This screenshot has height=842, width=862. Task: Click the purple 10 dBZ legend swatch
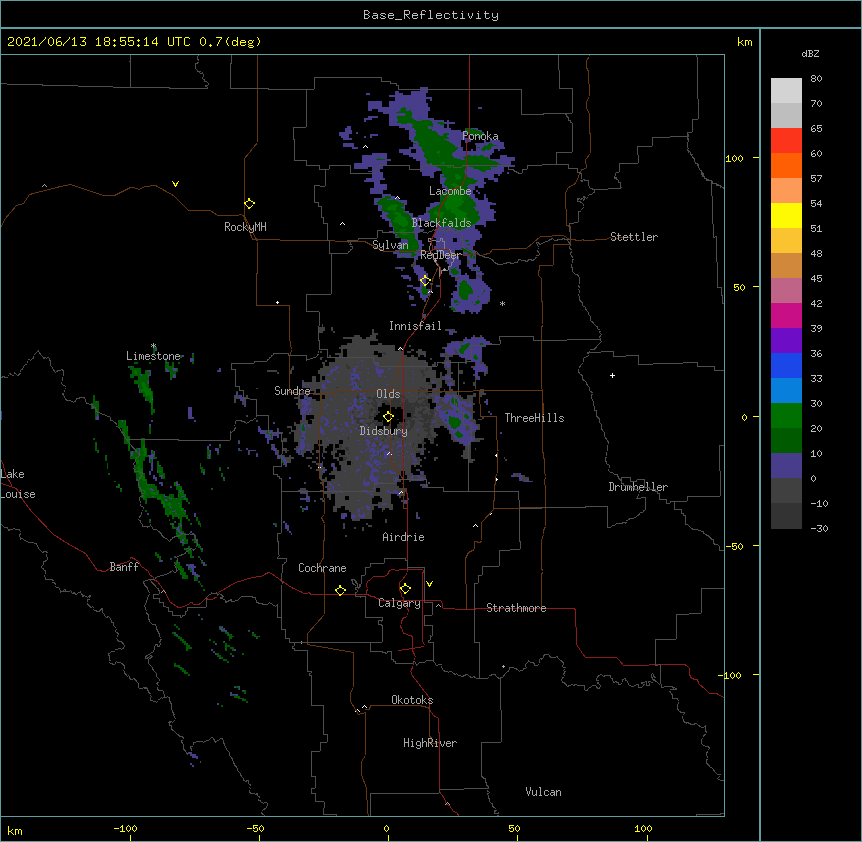(x=786, y=466)
